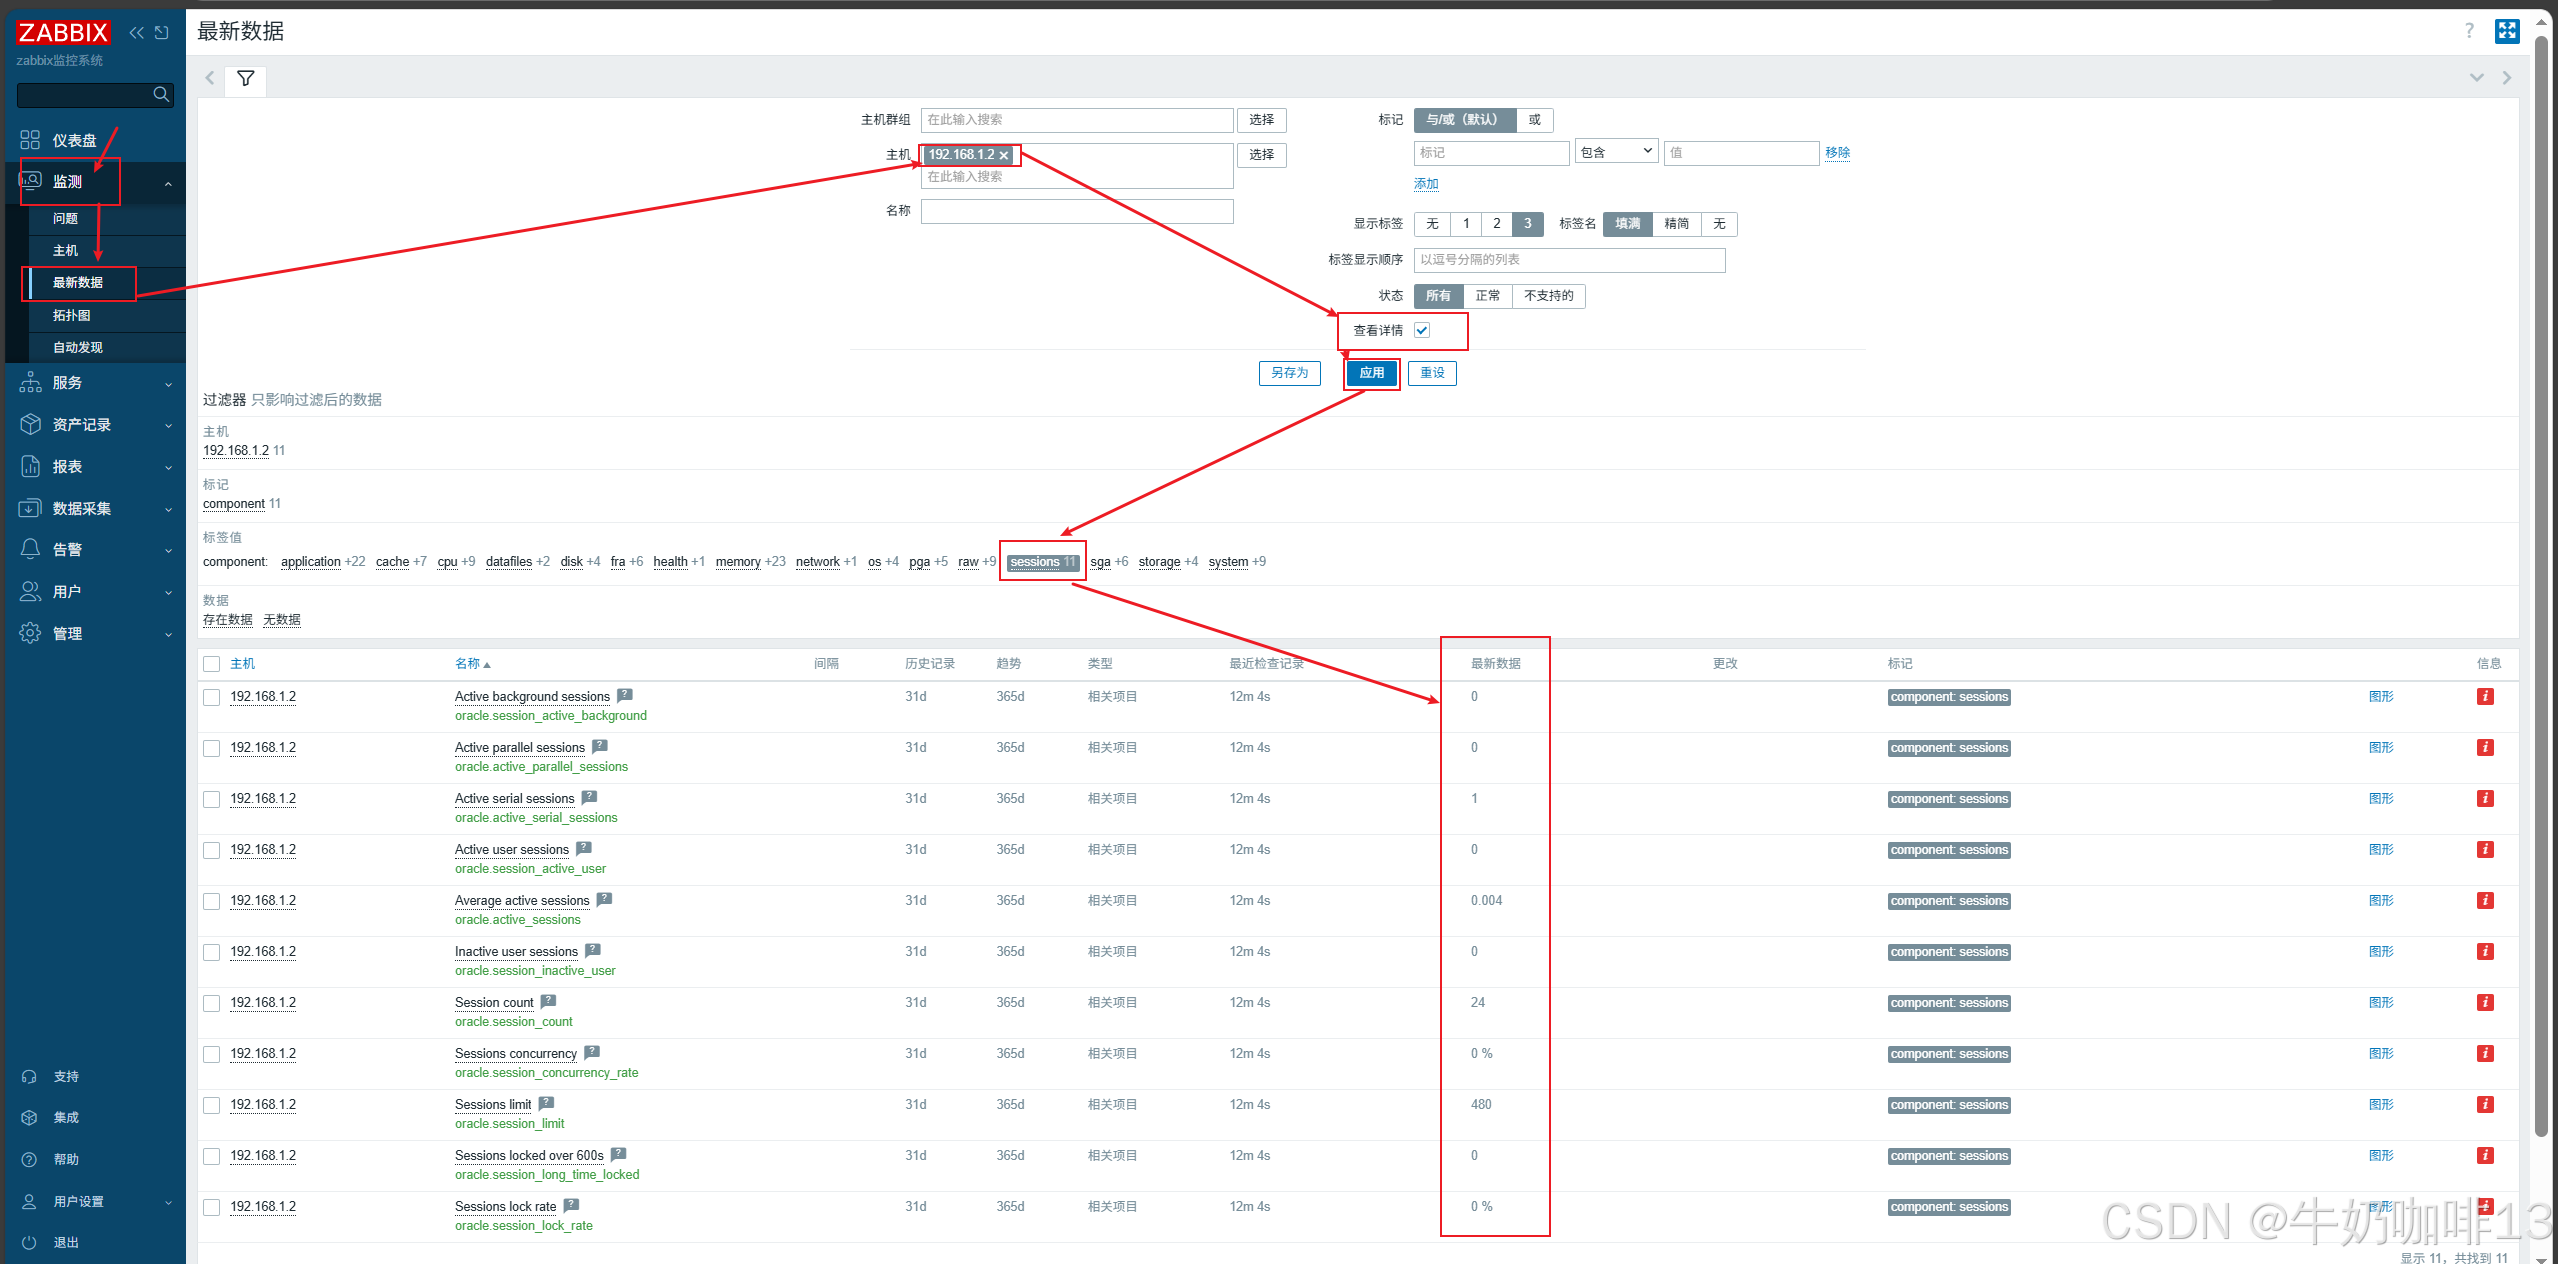2558x1264 pixels.
Task: Tick checkbox for Sessions limit row
Action: [x=211, y=1105]
